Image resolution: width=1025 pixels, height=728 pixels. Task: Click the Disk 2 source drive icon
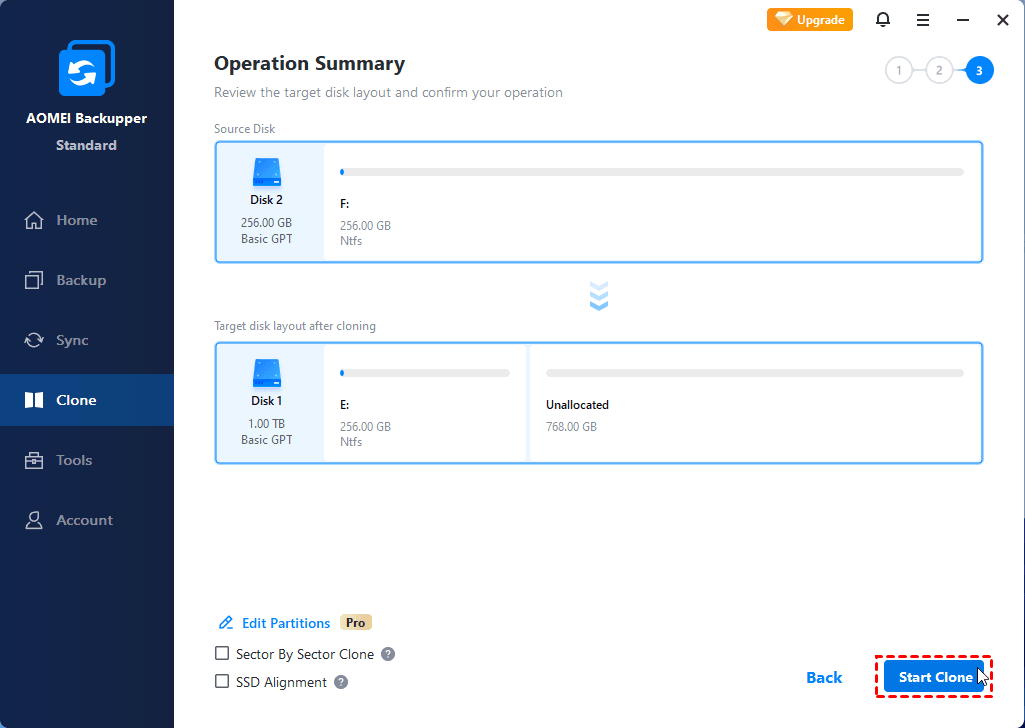point(267,173)
